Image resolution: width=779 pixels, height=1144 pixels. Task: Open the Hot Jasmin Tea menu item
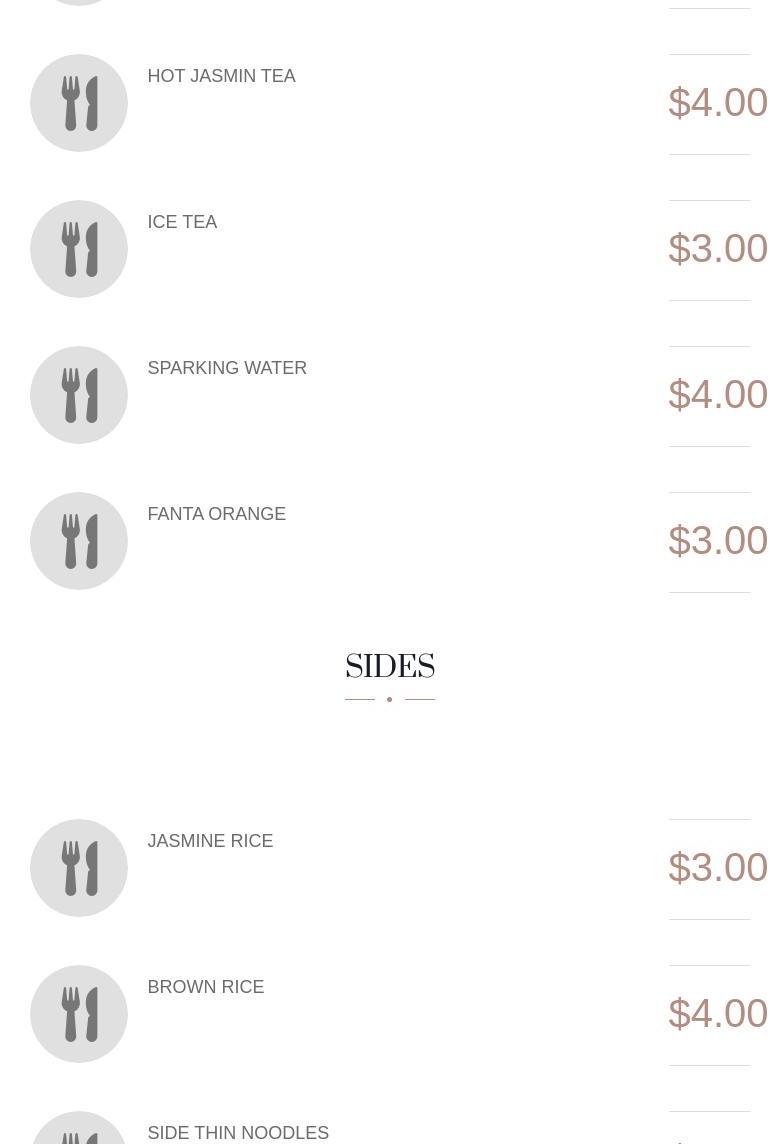pos(221,76)
